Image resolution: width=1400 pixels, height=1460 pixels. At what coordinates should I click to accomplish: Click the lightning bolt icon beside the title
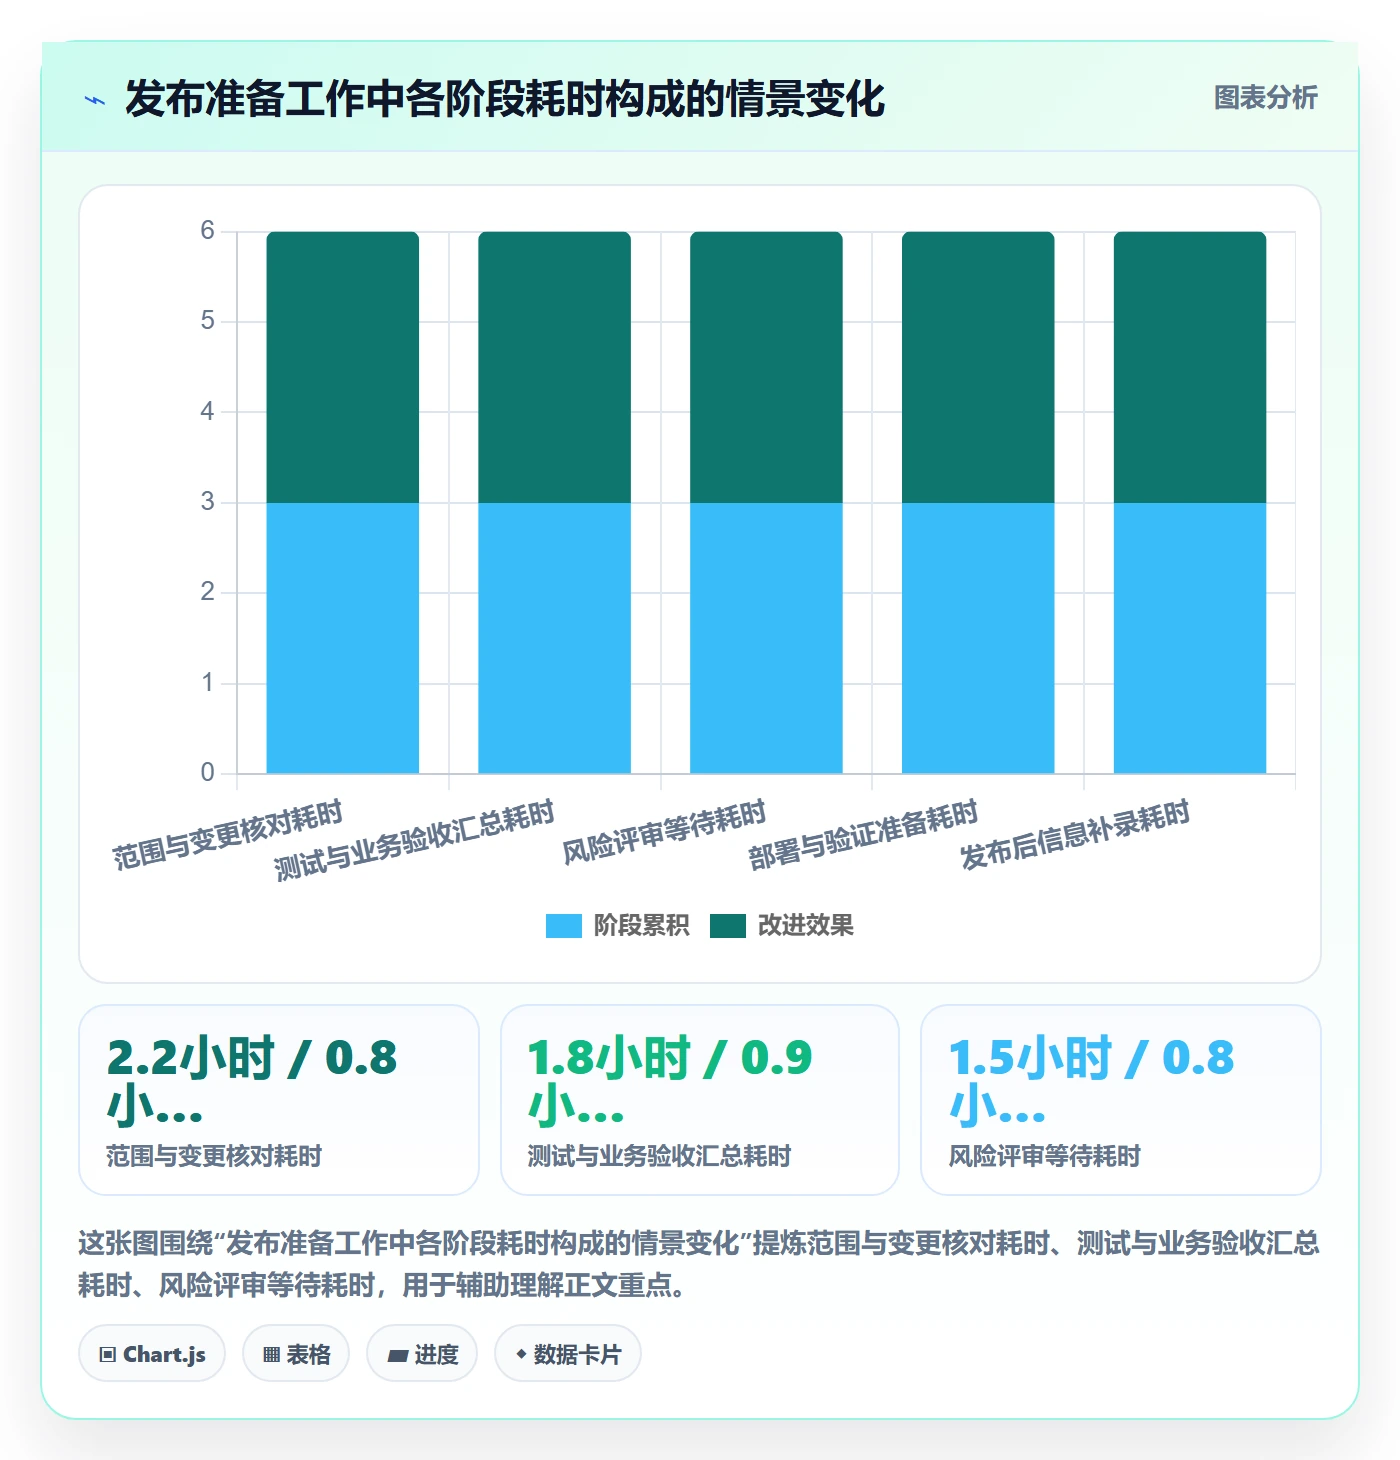(95, 100)
